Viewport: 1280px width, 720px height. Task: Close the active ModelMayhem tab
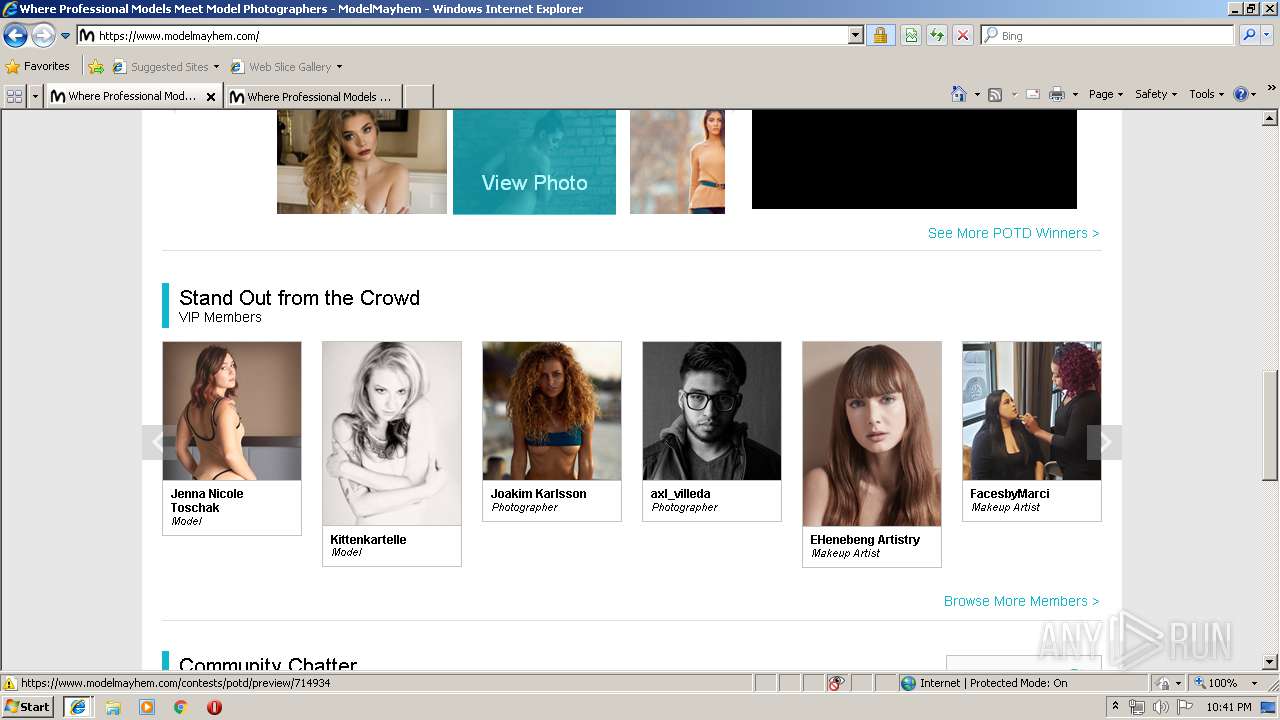[x=210, y=97]
